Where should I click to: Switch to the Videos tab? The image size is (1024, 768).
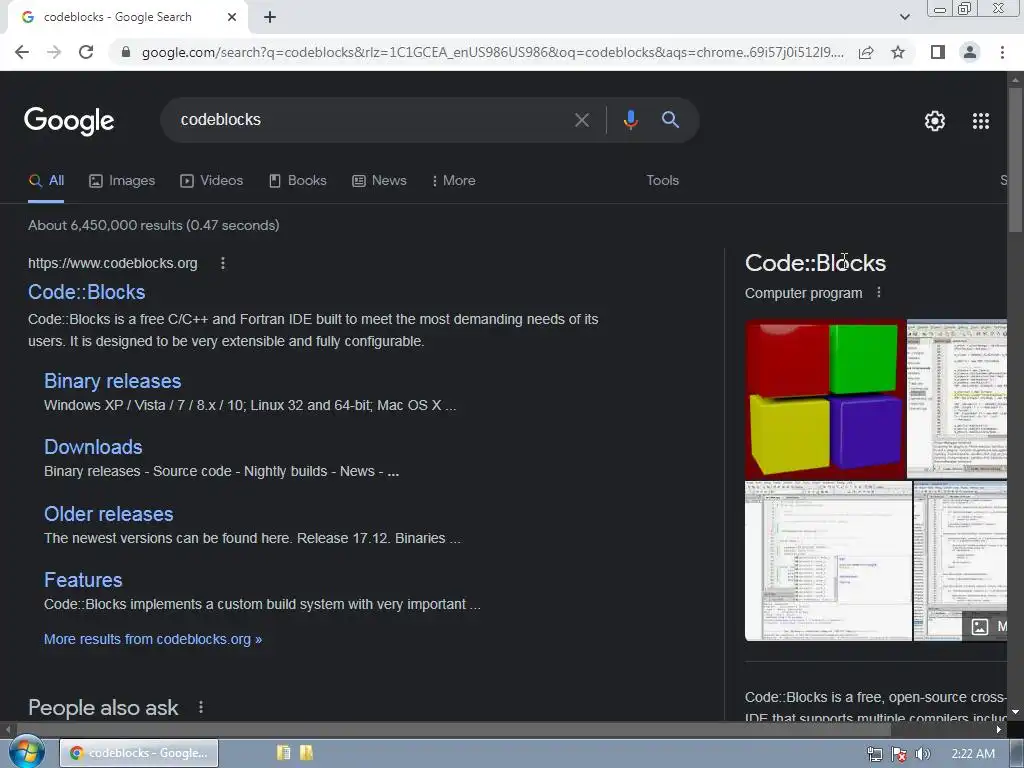(x=212, y=181)
